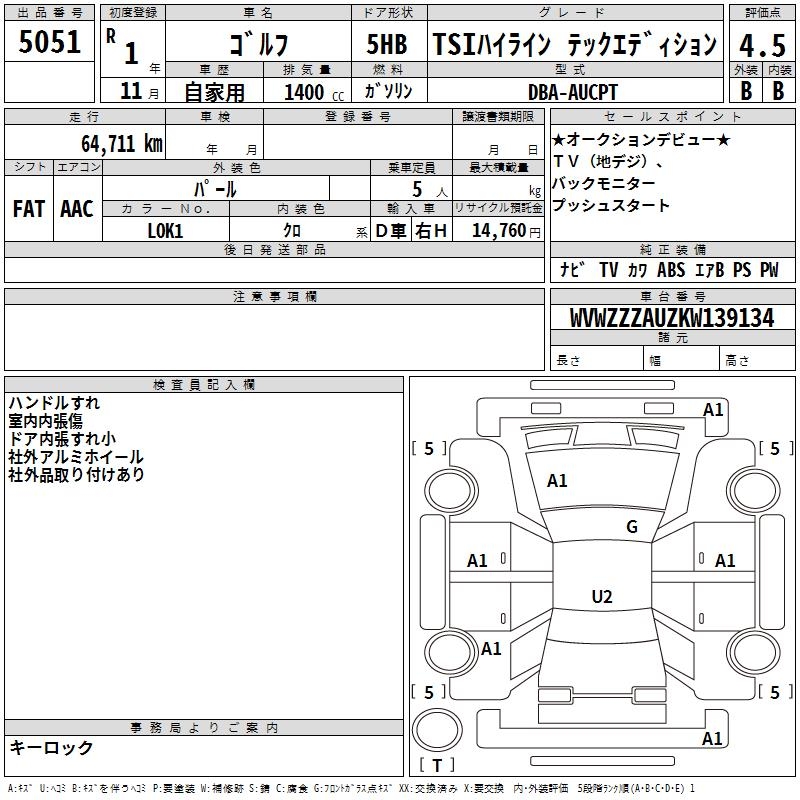Click the キーロック notice text
800x800 pixels.
click(51, 747)
